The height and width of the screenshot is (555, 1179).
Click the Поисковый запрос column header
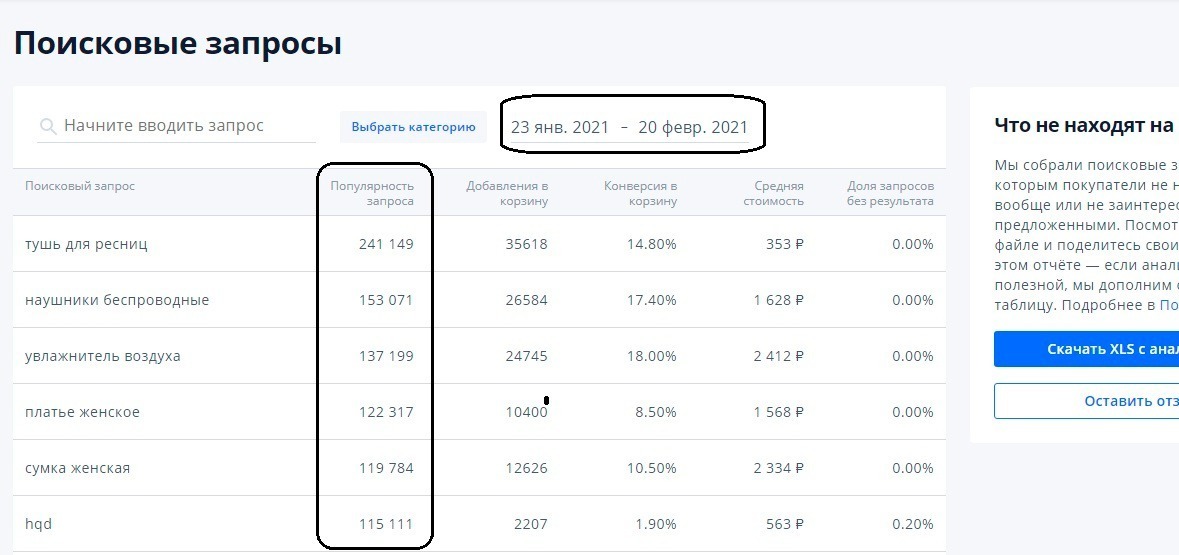[80, 186]
